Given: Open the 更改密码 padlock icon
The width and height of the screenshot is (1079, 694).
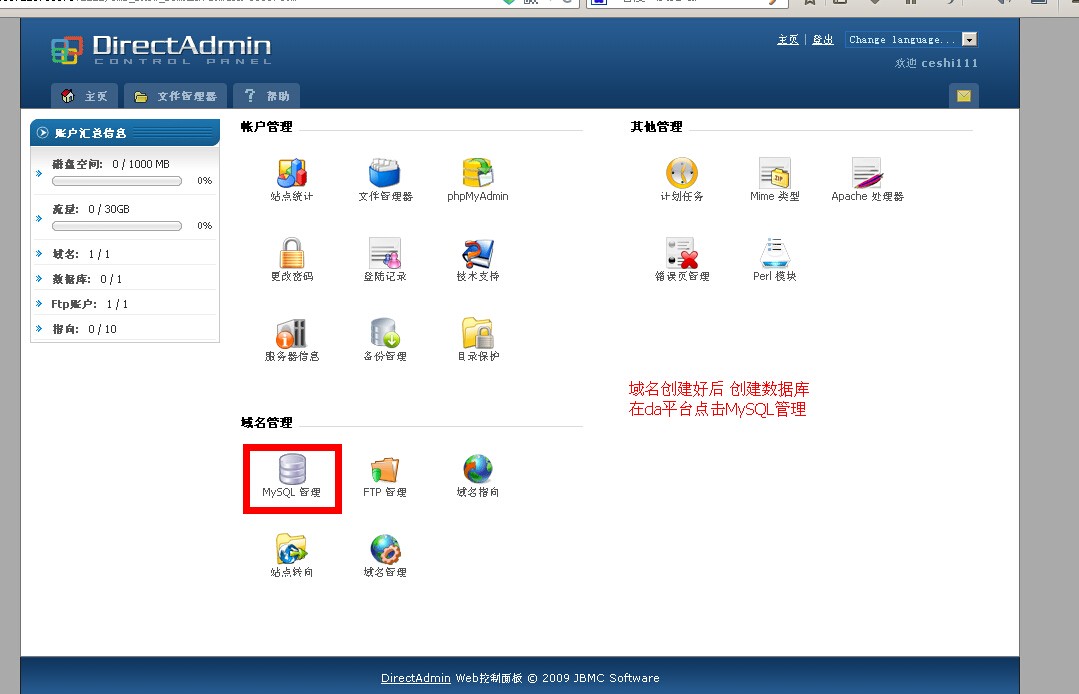Looking at the screenshot, I should [x=292, y=253].
